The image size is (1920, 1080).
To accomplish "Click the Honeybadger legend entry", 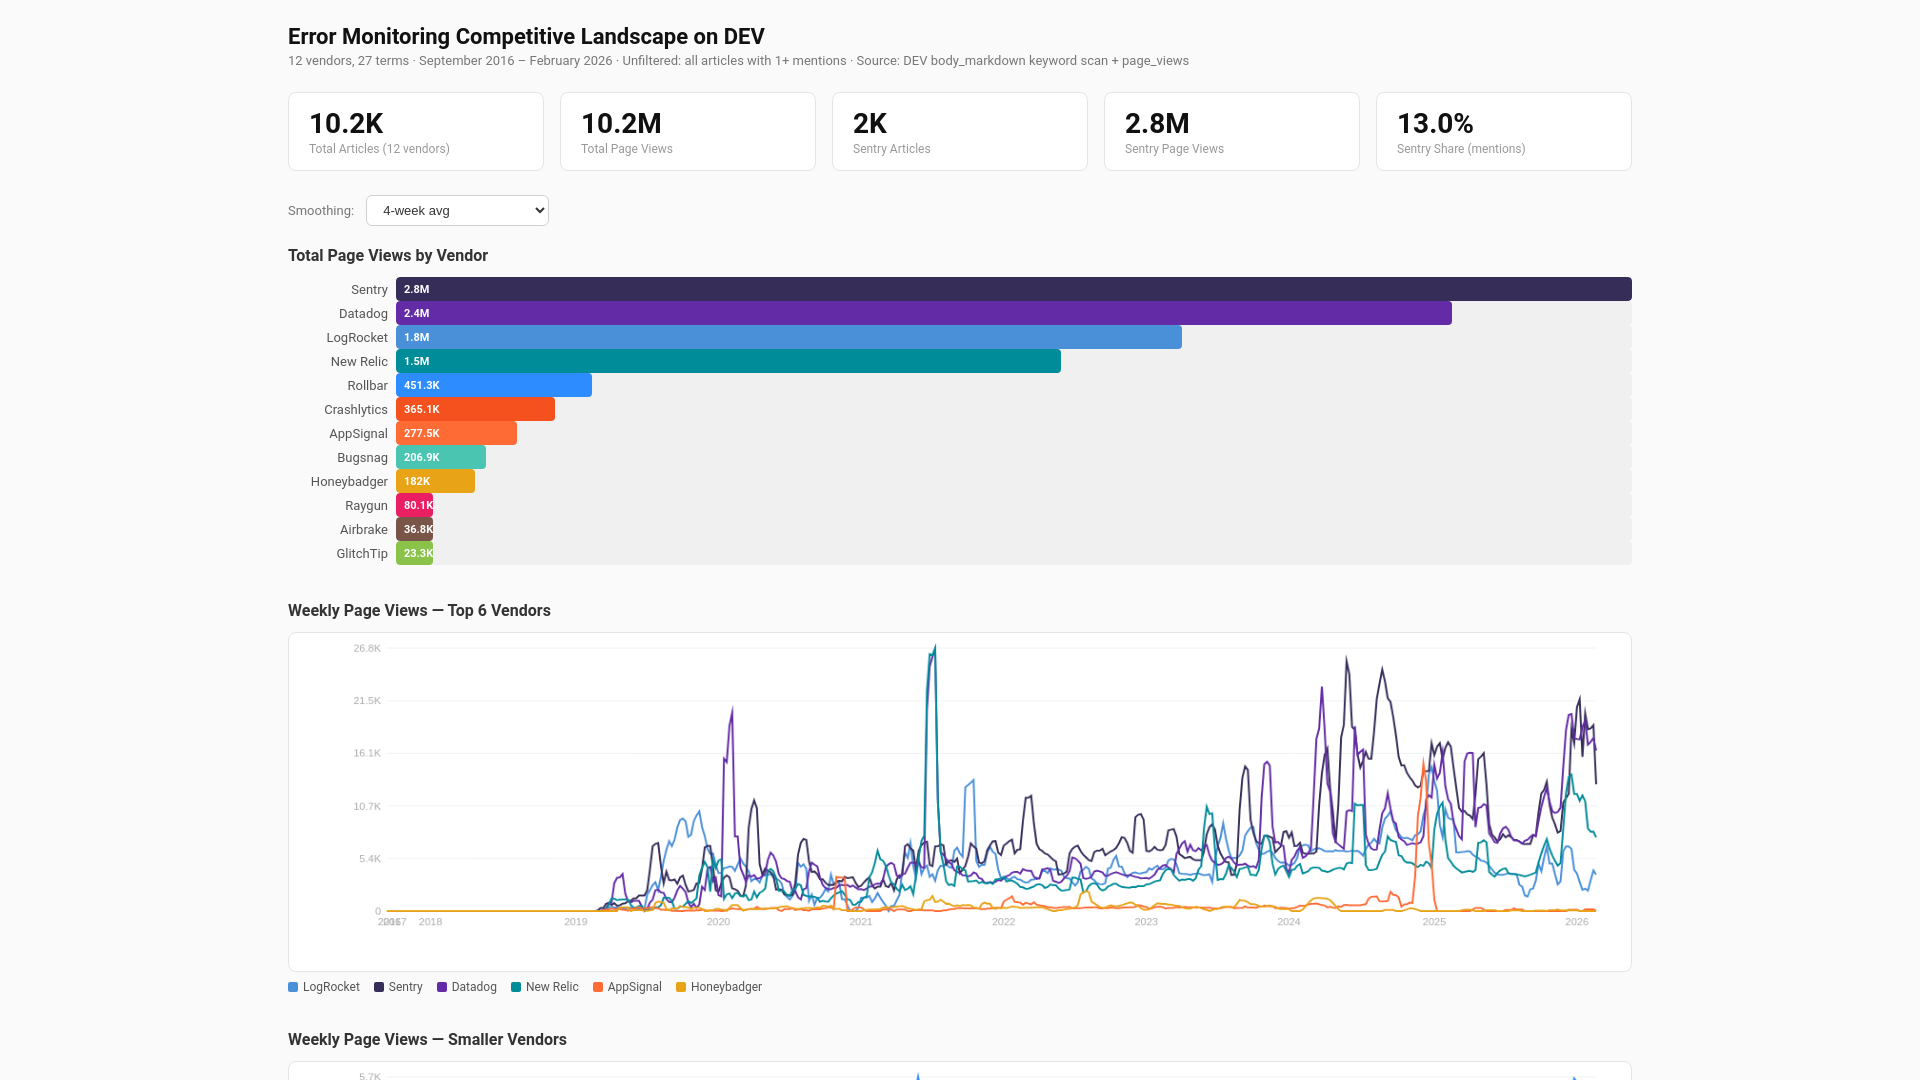I will [719, 987].
